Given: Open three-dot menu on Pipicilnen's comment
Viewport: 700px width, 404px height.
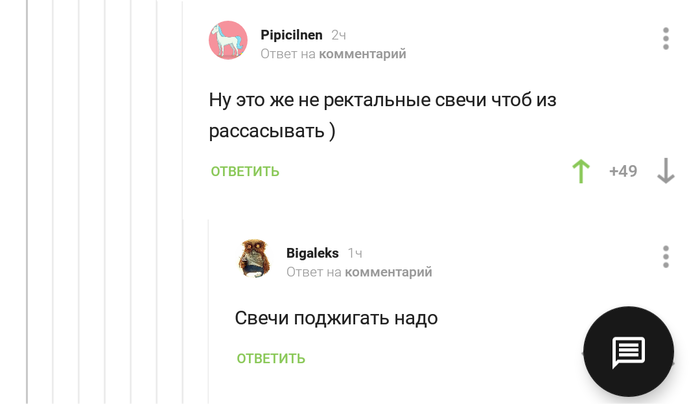Looking at the screenshot, I should tap(666, 39).
